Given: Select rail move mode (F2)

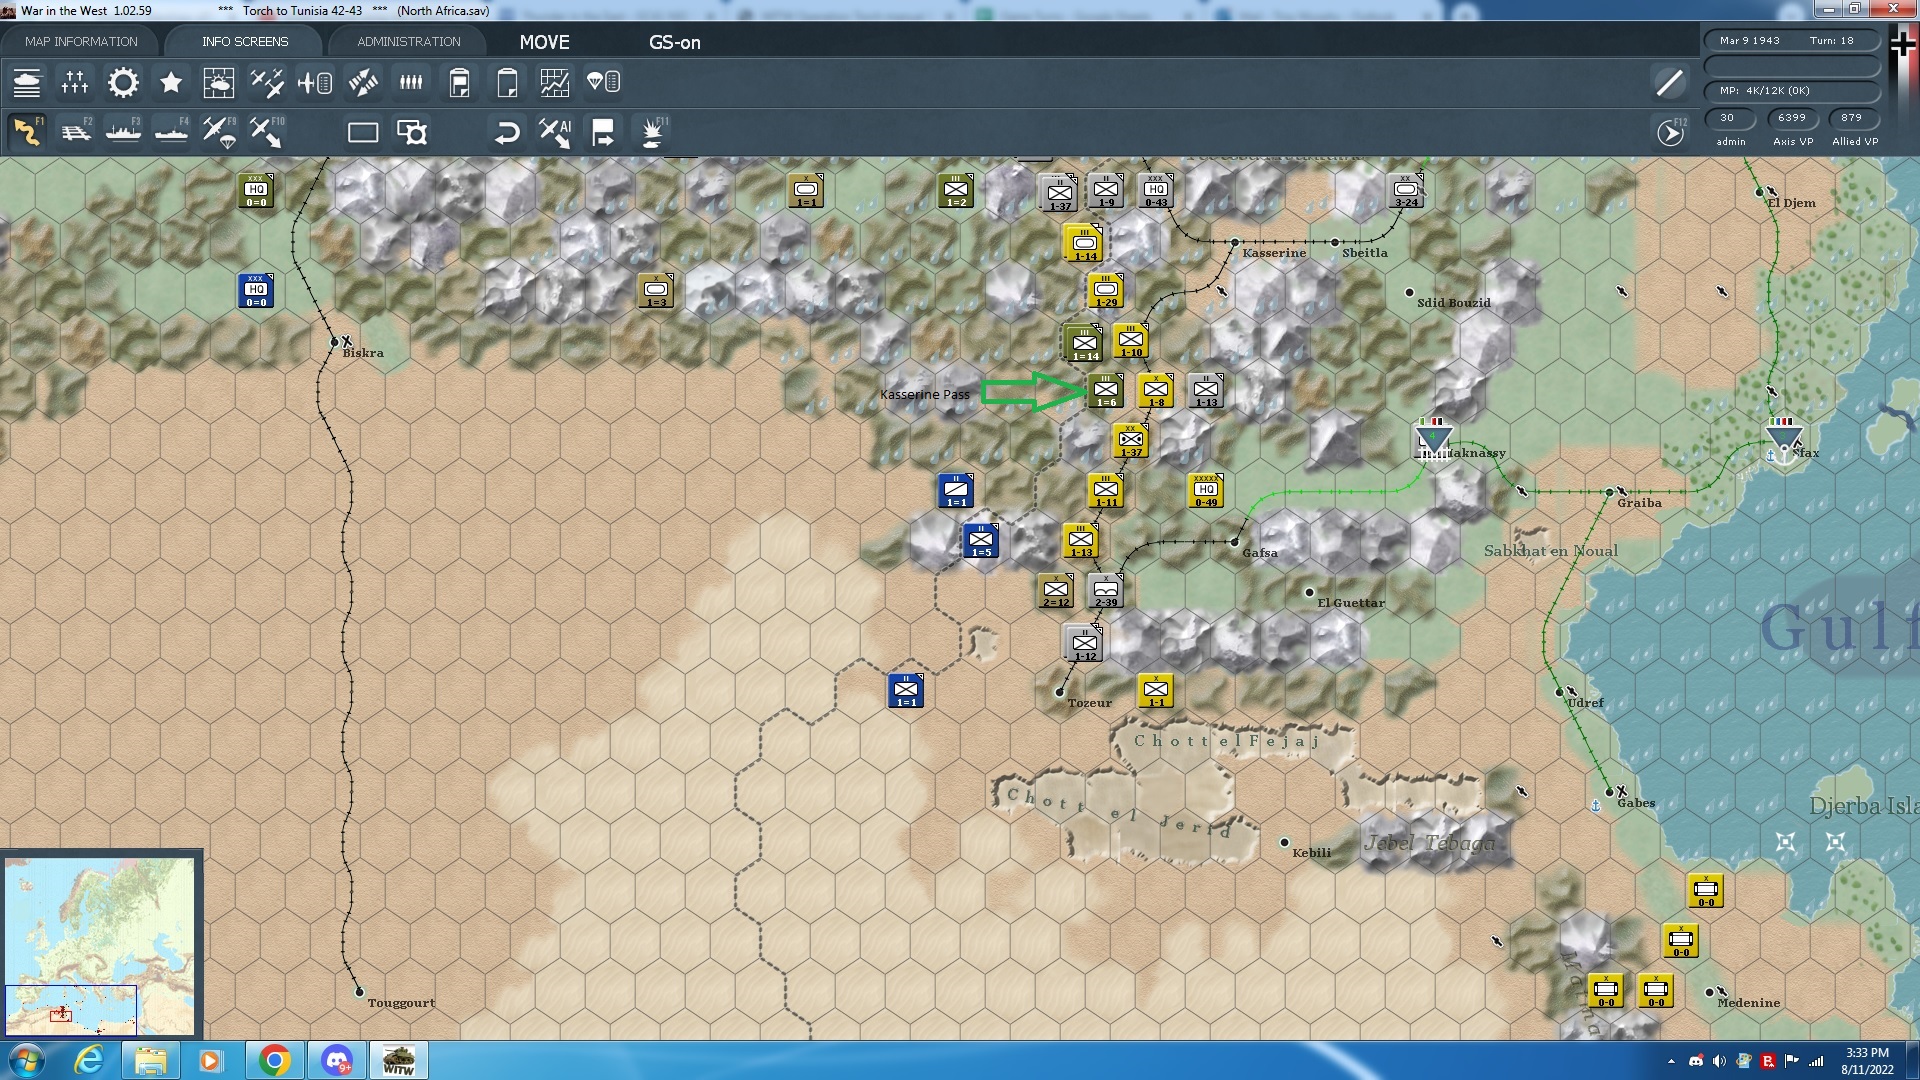Looking at the screenshot, I should coord(76,132).
